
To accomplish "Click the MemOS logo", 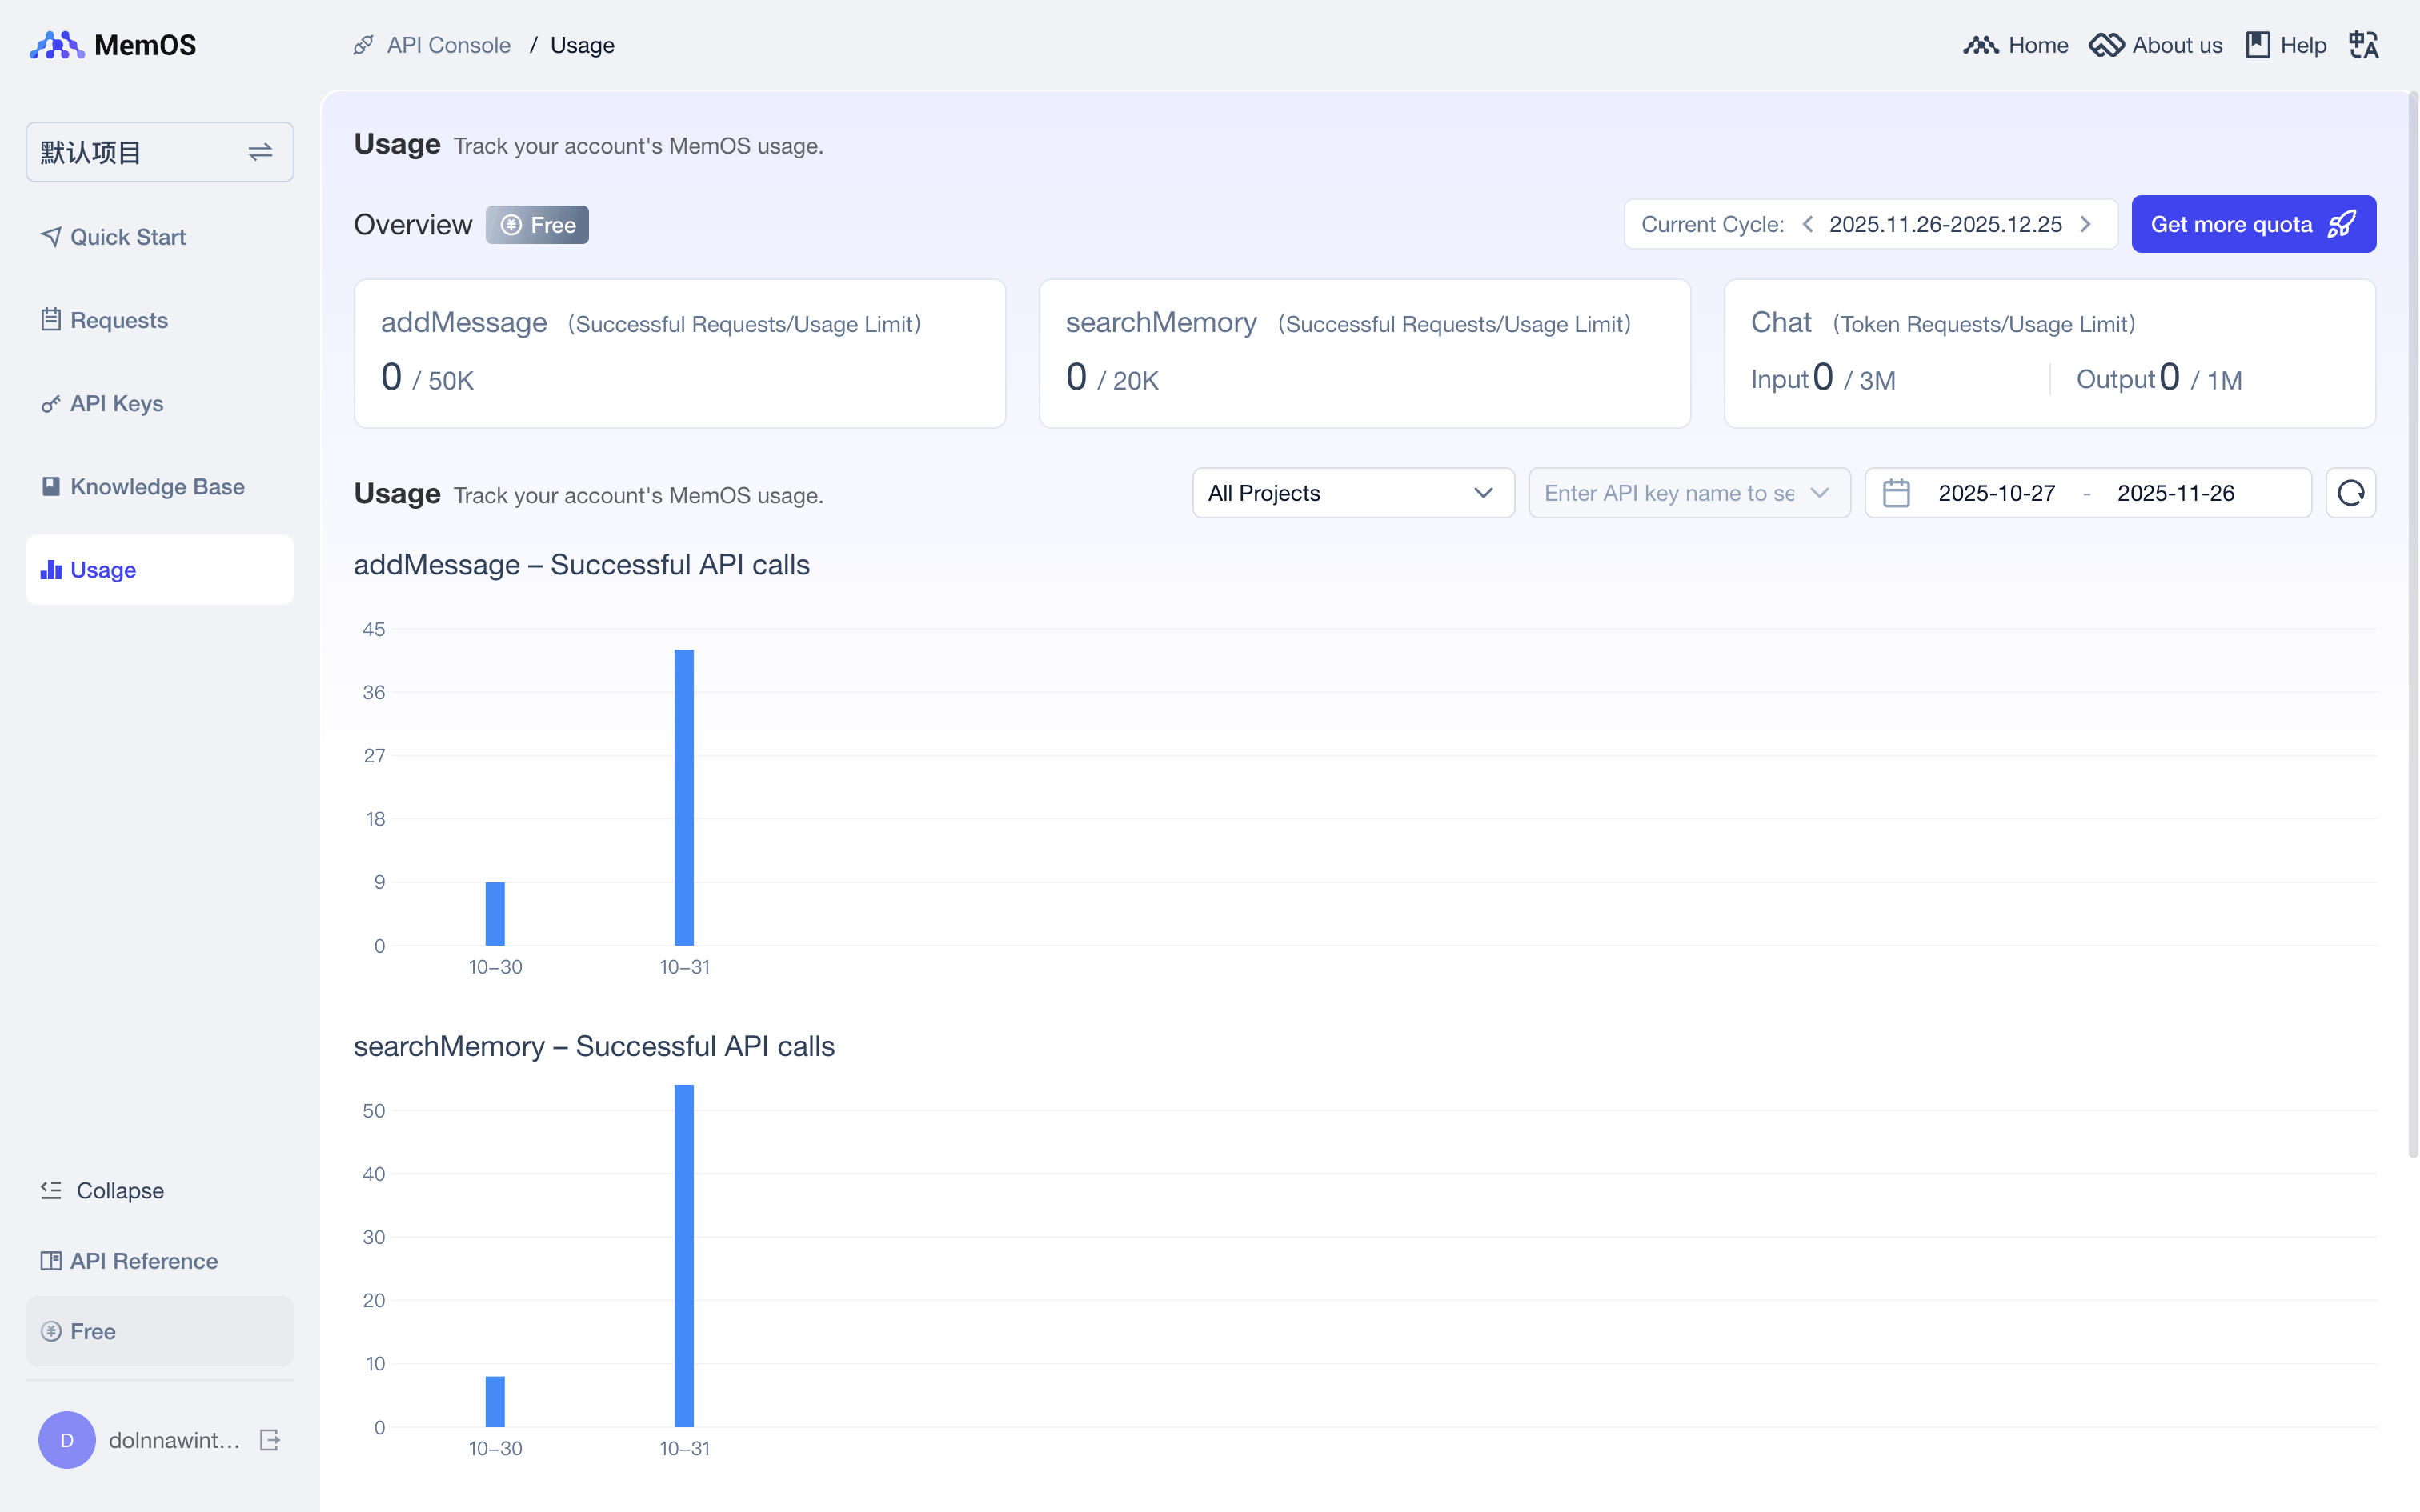I will [113, 45].
